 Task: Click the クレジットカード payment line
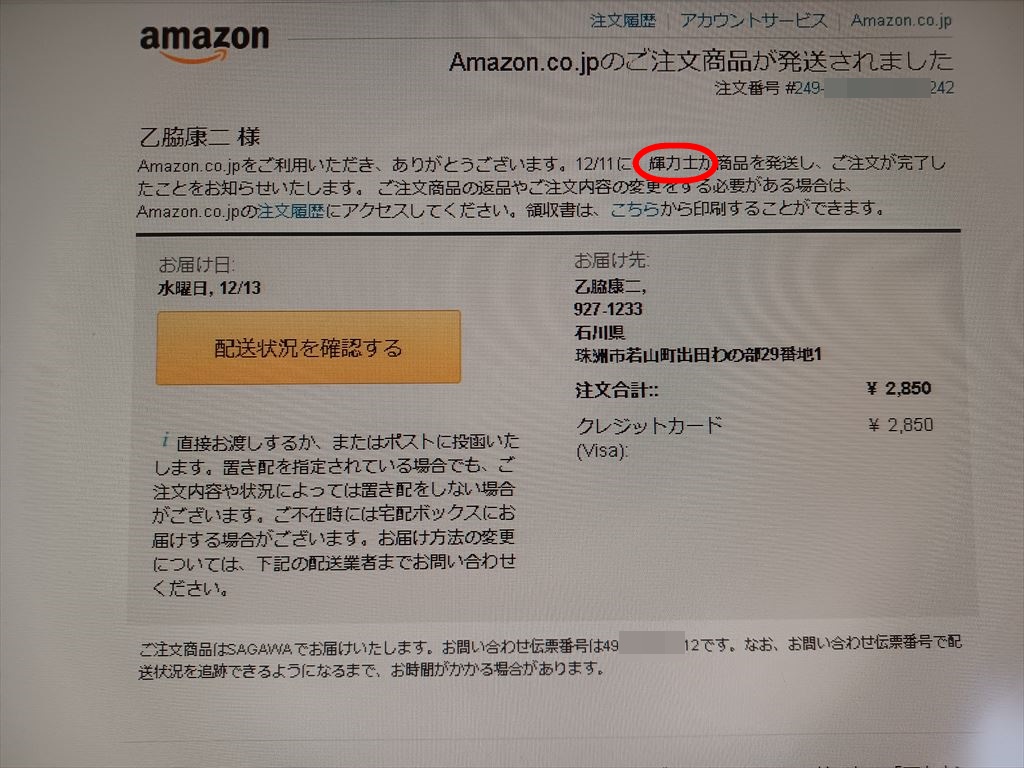pos(649,426)
